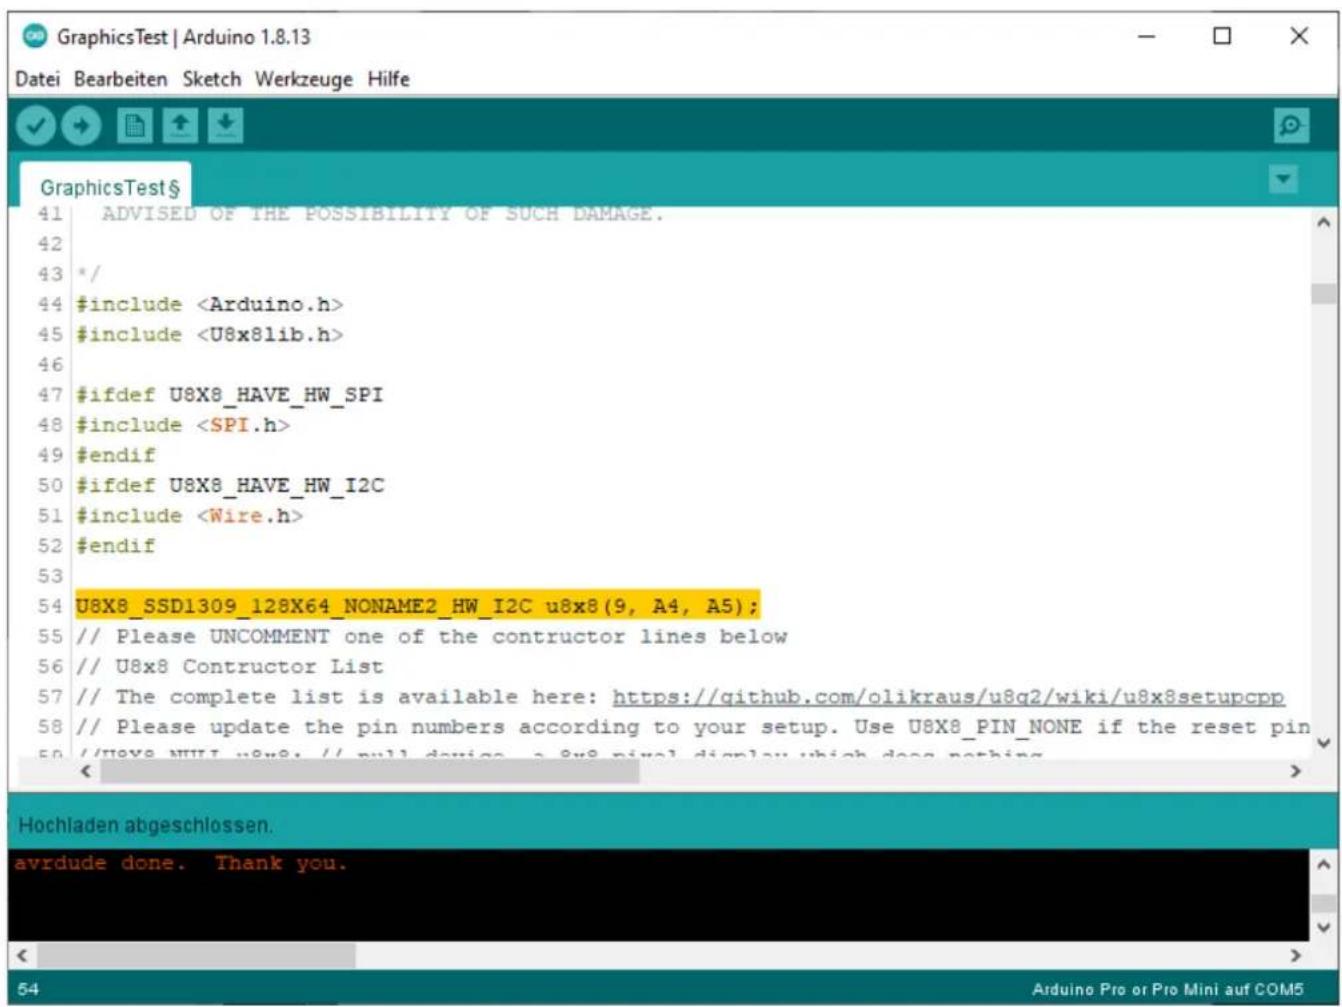This screenshot has width=1342, height=1007.
Task: Open a sketch with the Open icon
Action: (180, 126)
